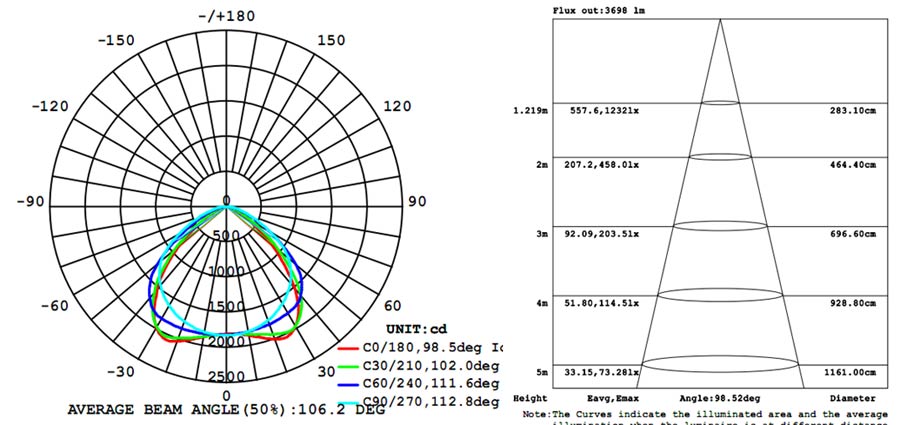Click the average beam angle 106.2 DEG text
900x425 pixels.
point(225,410)
